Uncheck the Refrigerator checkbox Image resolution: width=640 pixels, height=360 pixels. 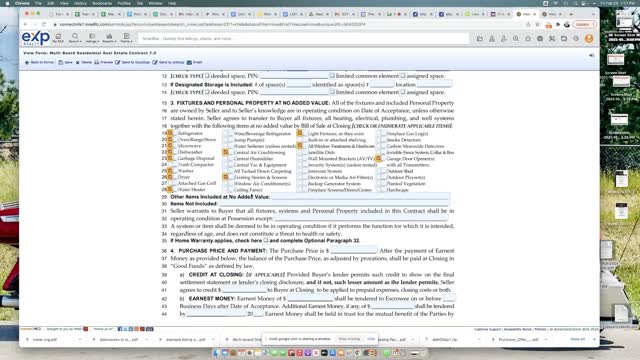tap(170, 133)
